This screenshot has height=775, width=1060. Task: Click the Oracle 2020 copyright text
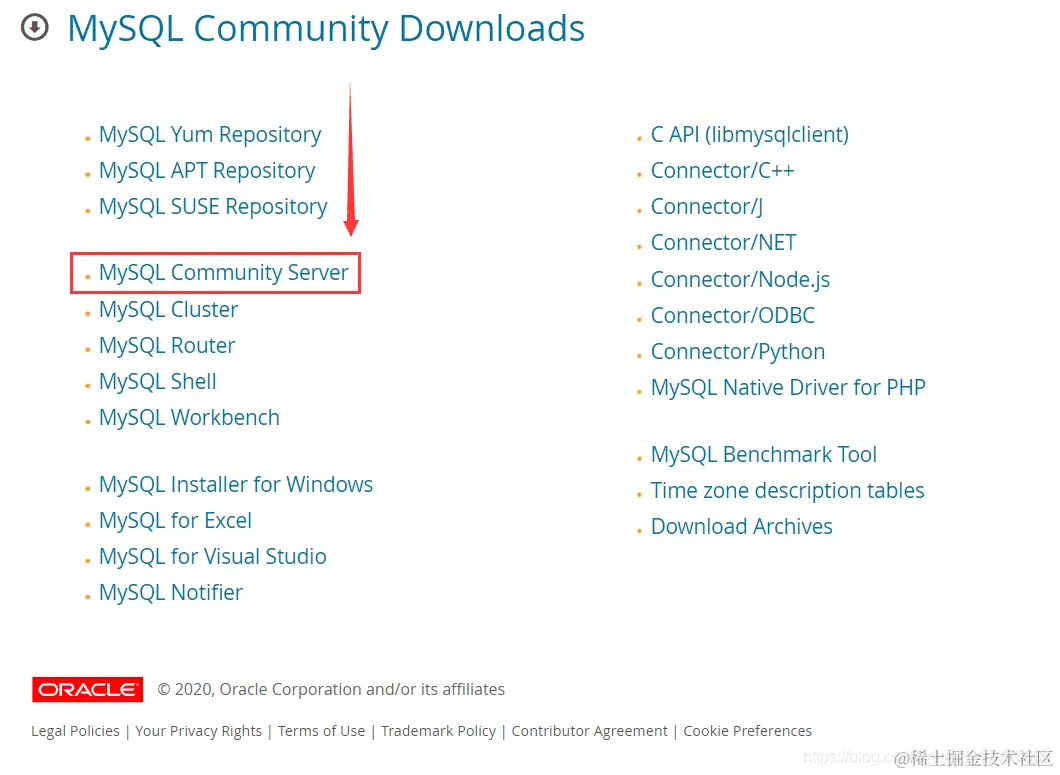[331, 689]
